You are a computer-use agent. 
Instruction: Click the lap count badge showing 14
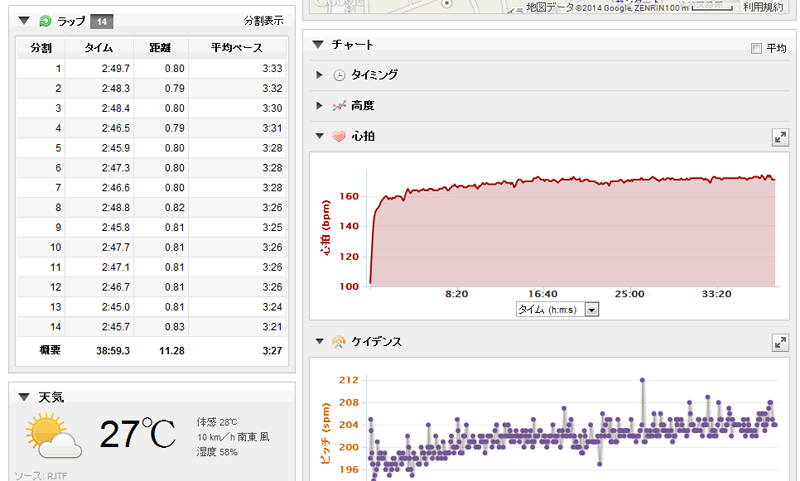click(101, 21)
